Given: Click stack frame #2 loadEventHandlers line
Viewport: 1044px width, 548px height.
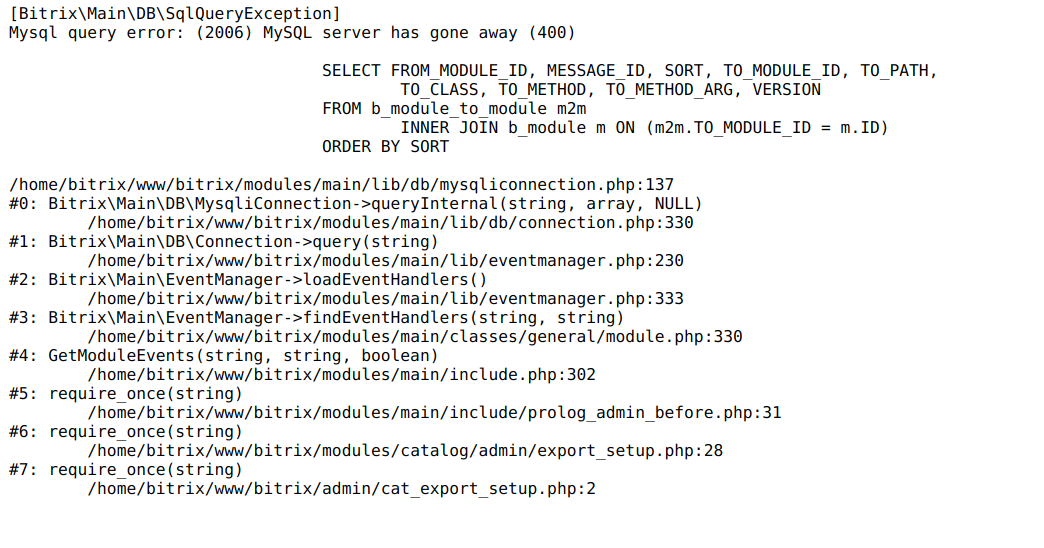Looking at the screenshot, I should [x=248, y=280].
